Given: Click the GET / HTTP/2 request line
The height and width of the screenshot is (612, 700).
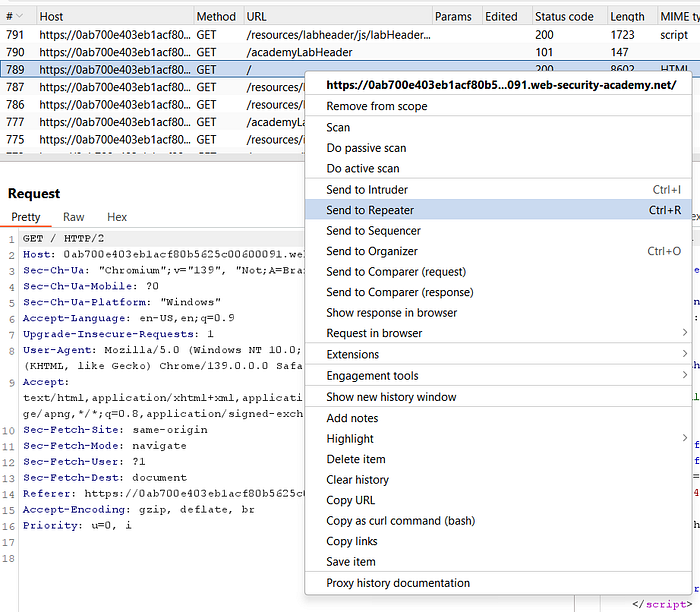Looking at the screenshot, I should click(x=63, y=238).
